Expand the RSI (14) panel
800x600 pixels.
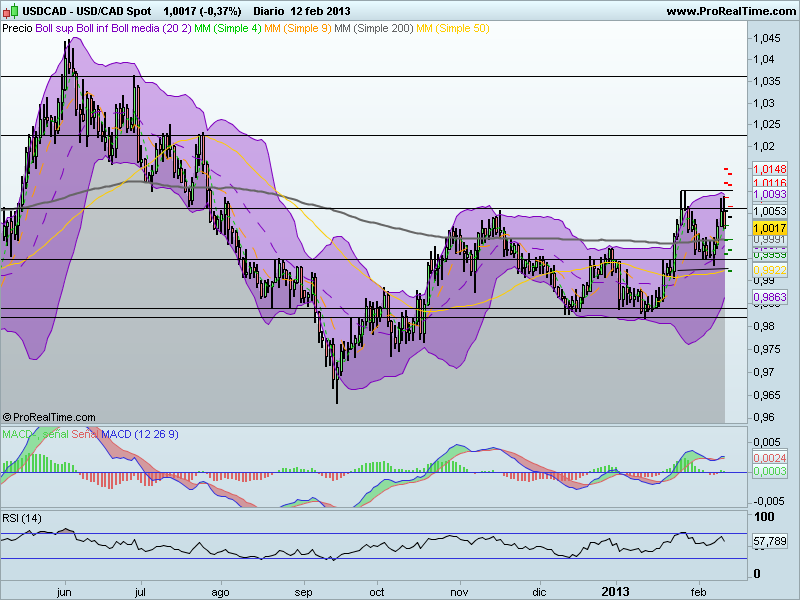[22, 519]
